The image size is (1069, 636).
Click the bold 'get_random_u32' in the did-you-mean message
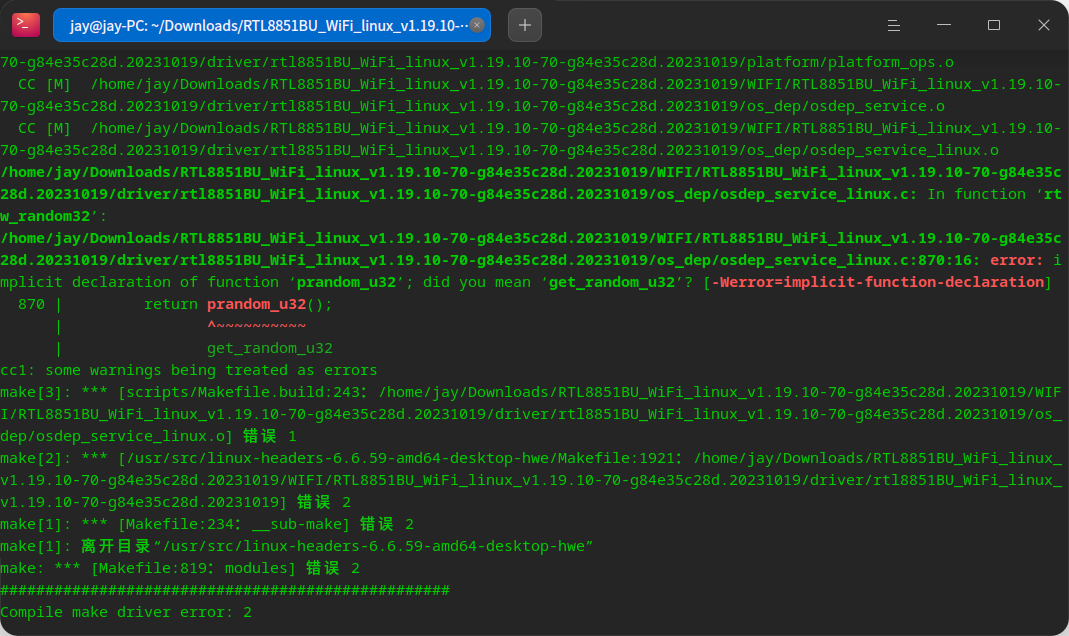(612, 282)
